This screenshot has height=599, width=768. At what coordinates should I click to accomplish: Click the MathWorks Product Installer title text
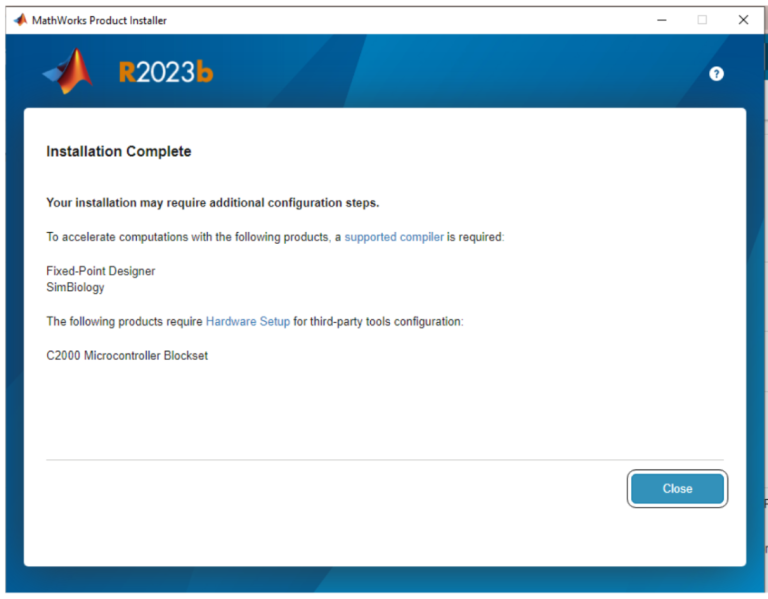(100, 20)
